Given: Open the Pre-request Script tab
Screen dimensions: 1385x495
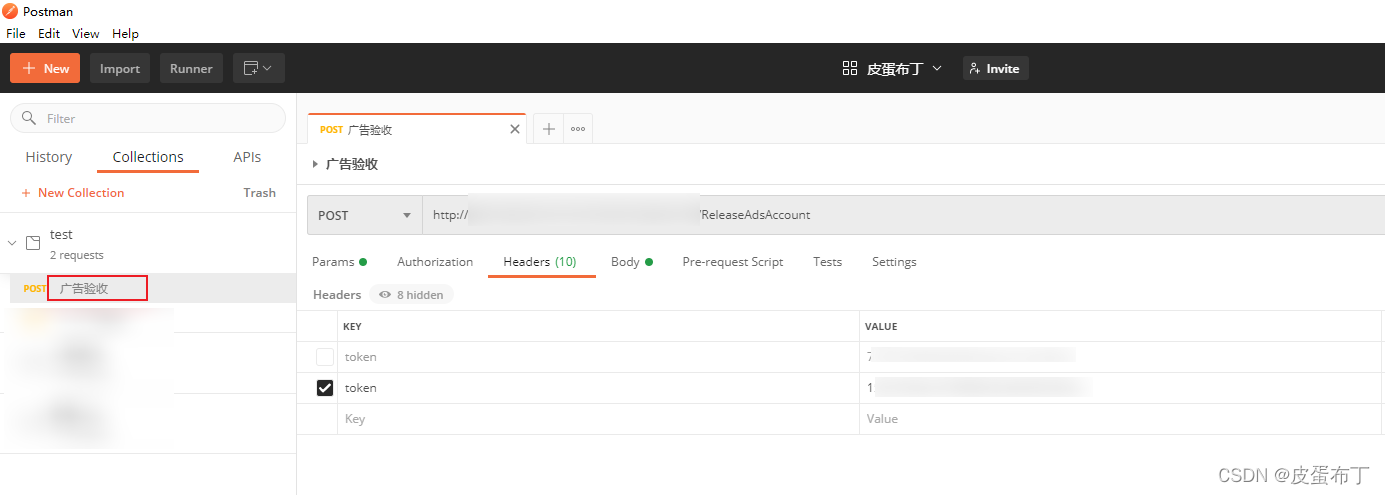Looking at the screenshot, I should (732, 262).
